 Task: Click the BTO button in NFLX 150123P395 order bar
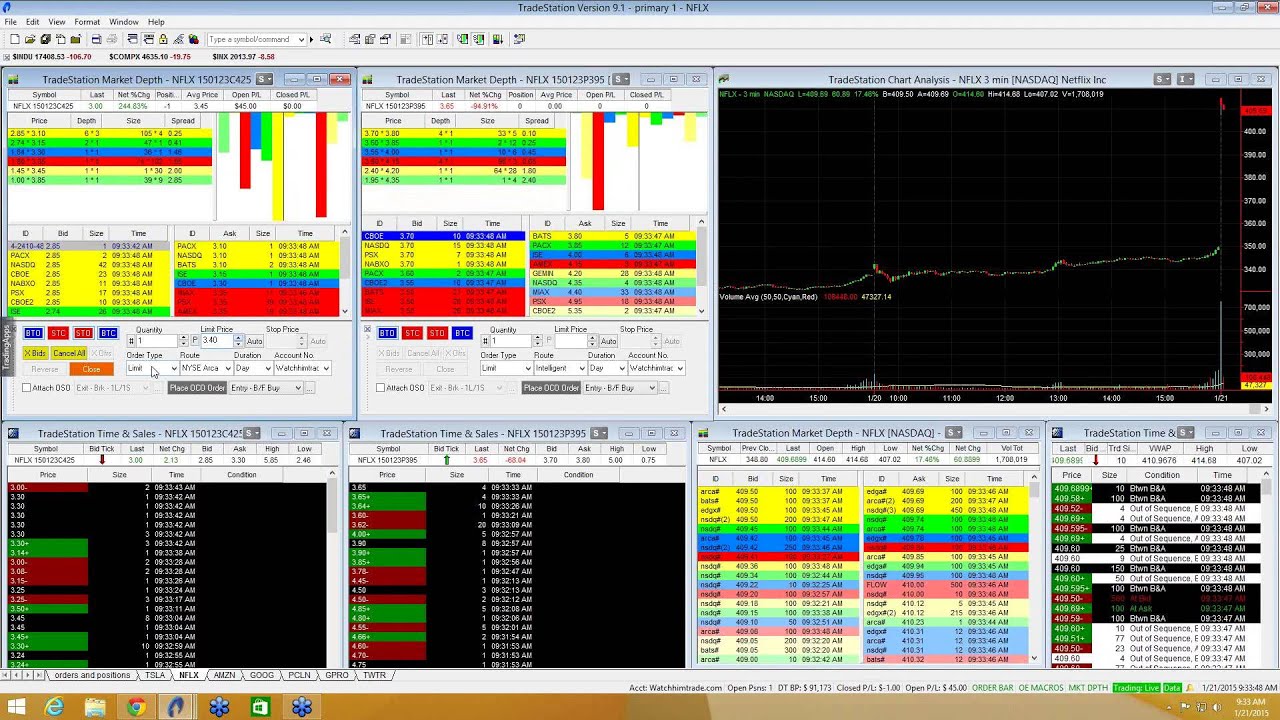pos(388,333)
